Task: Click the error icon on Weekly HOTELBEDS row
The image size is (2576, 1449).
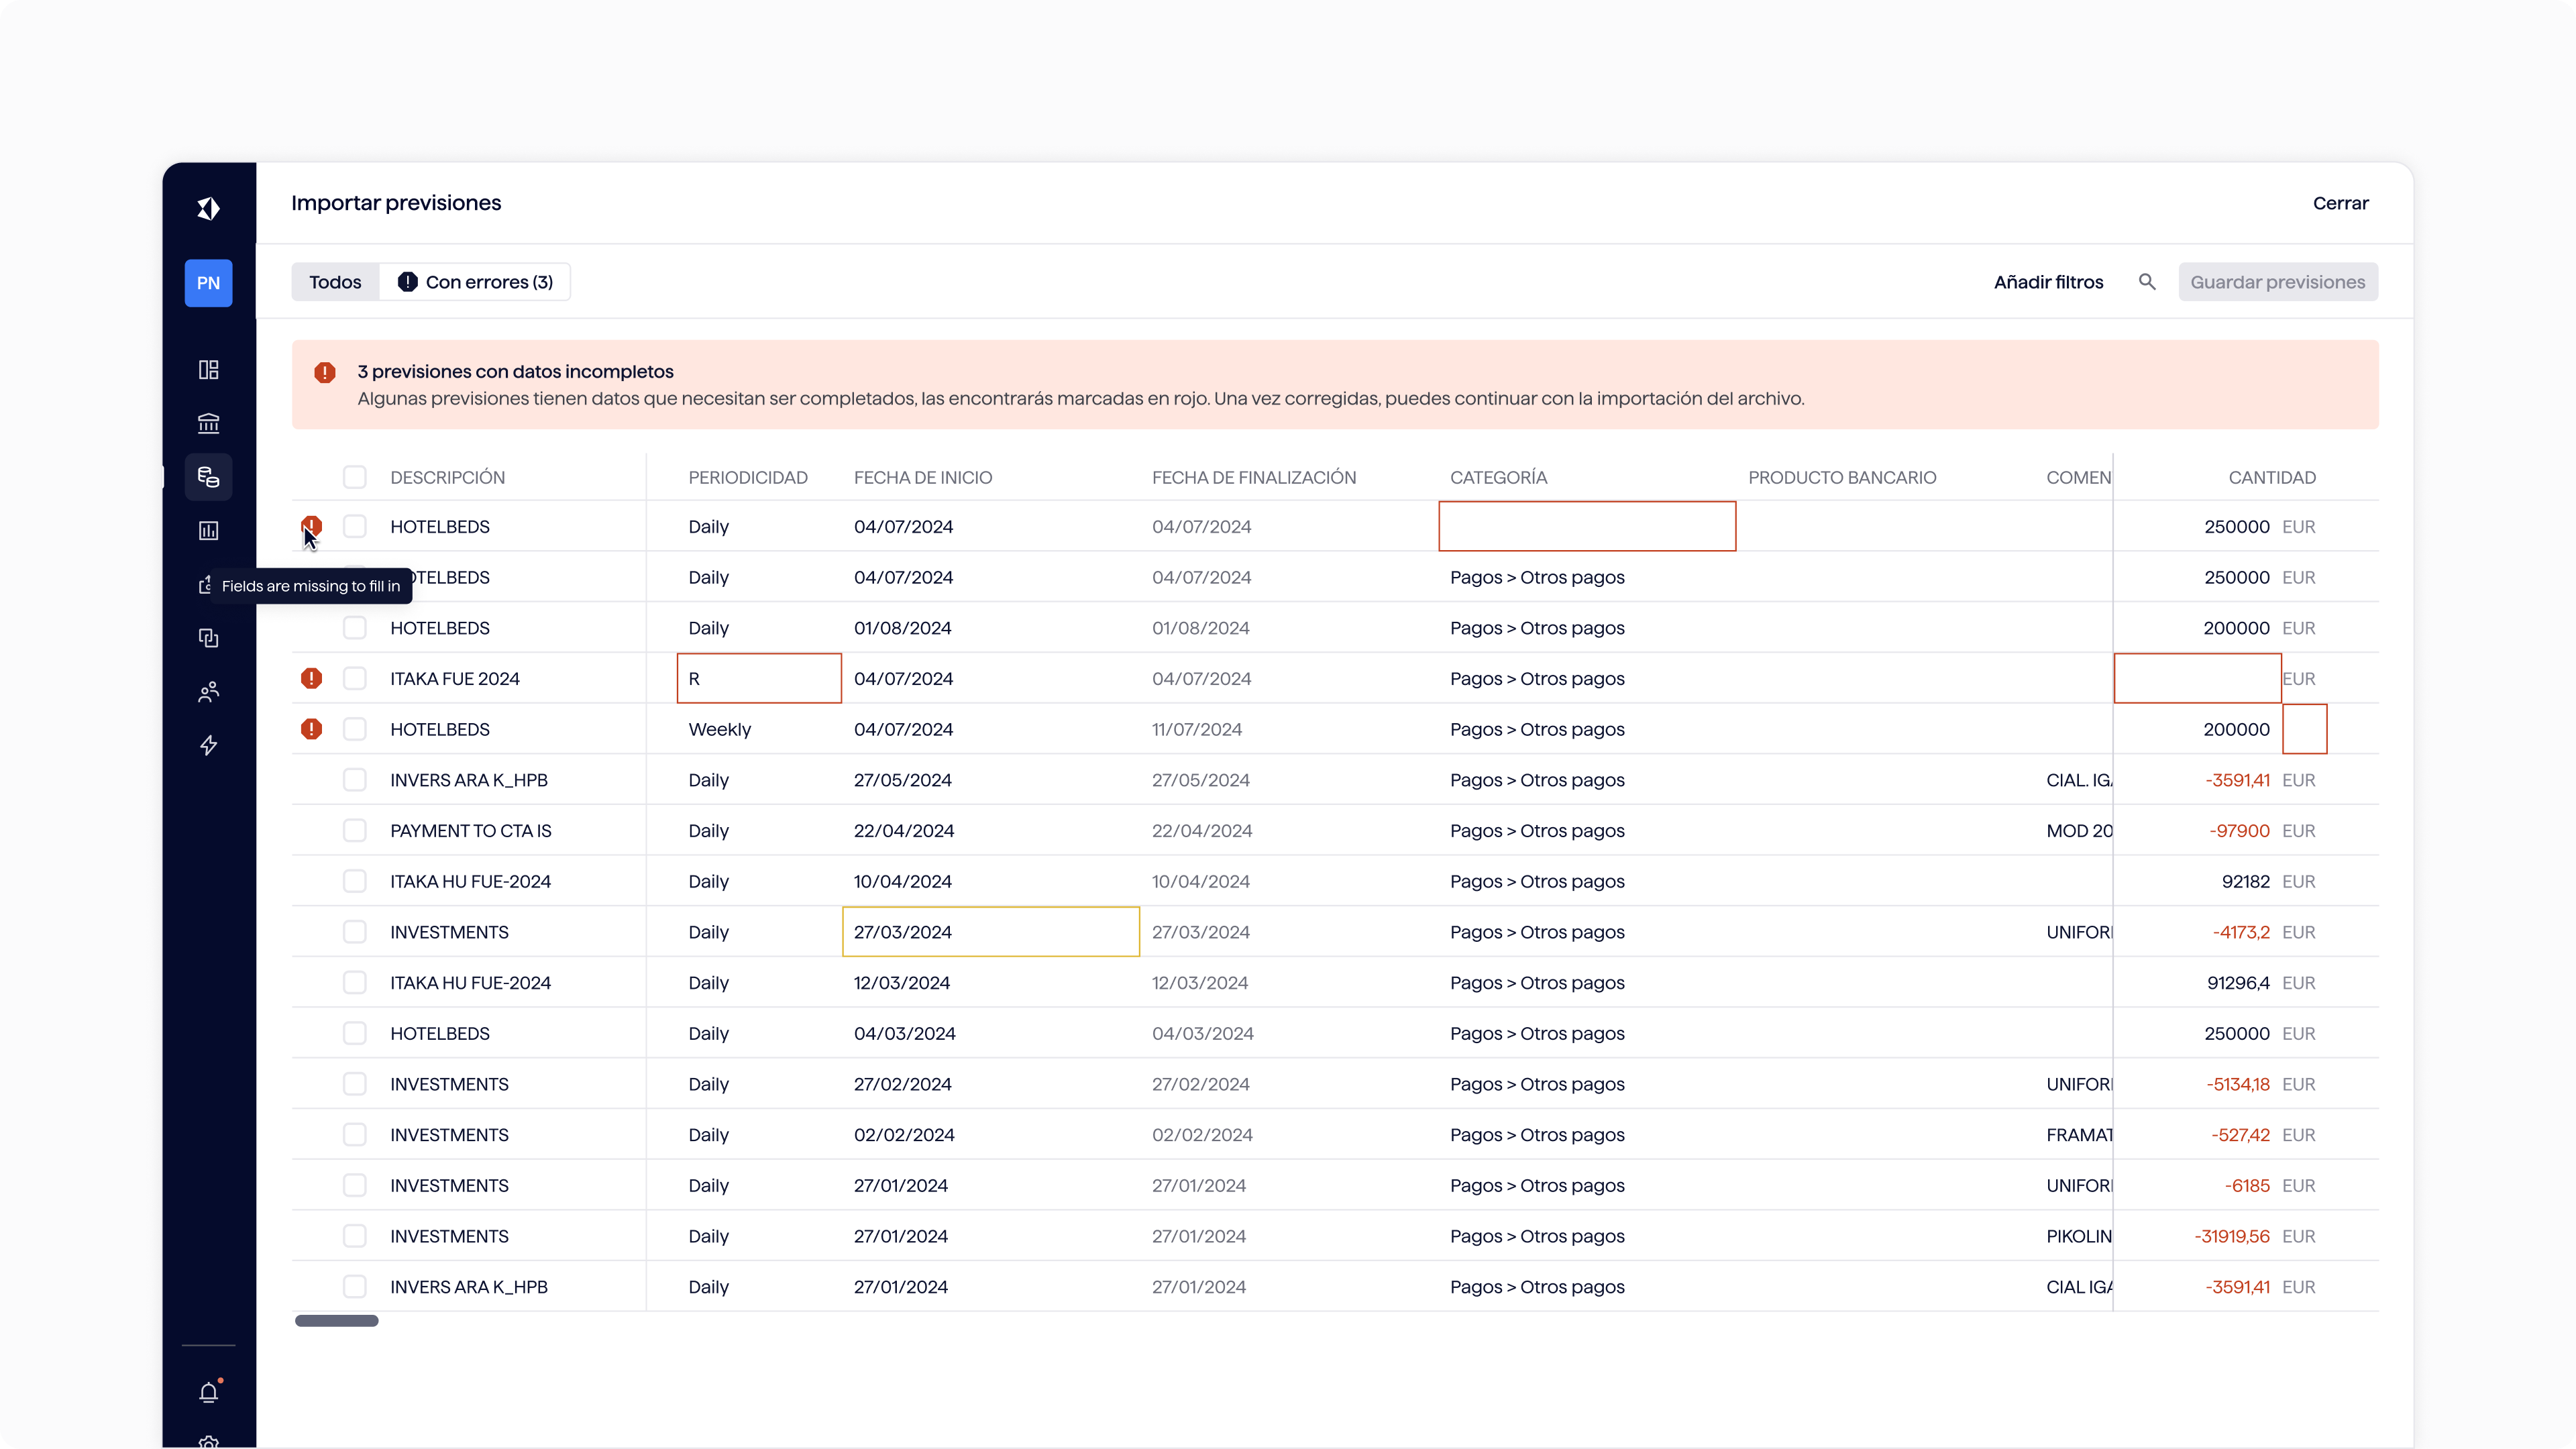Action: click(311, 730)
